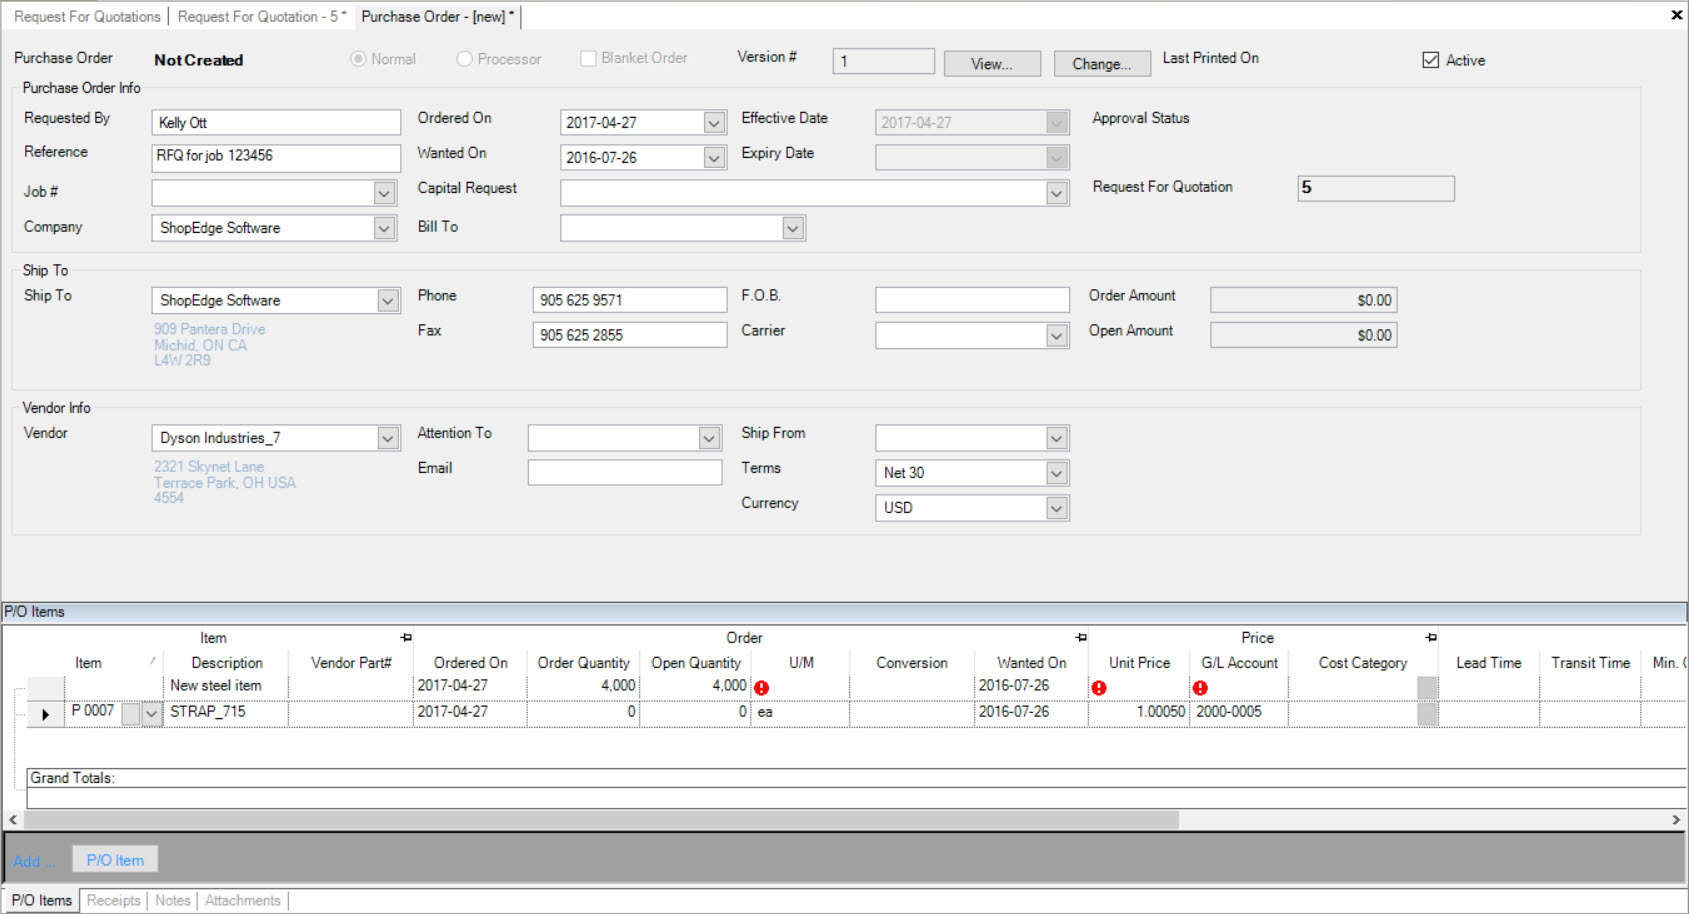Open the Bill To dropdown

pyautogui.click(x=793, y=228)
